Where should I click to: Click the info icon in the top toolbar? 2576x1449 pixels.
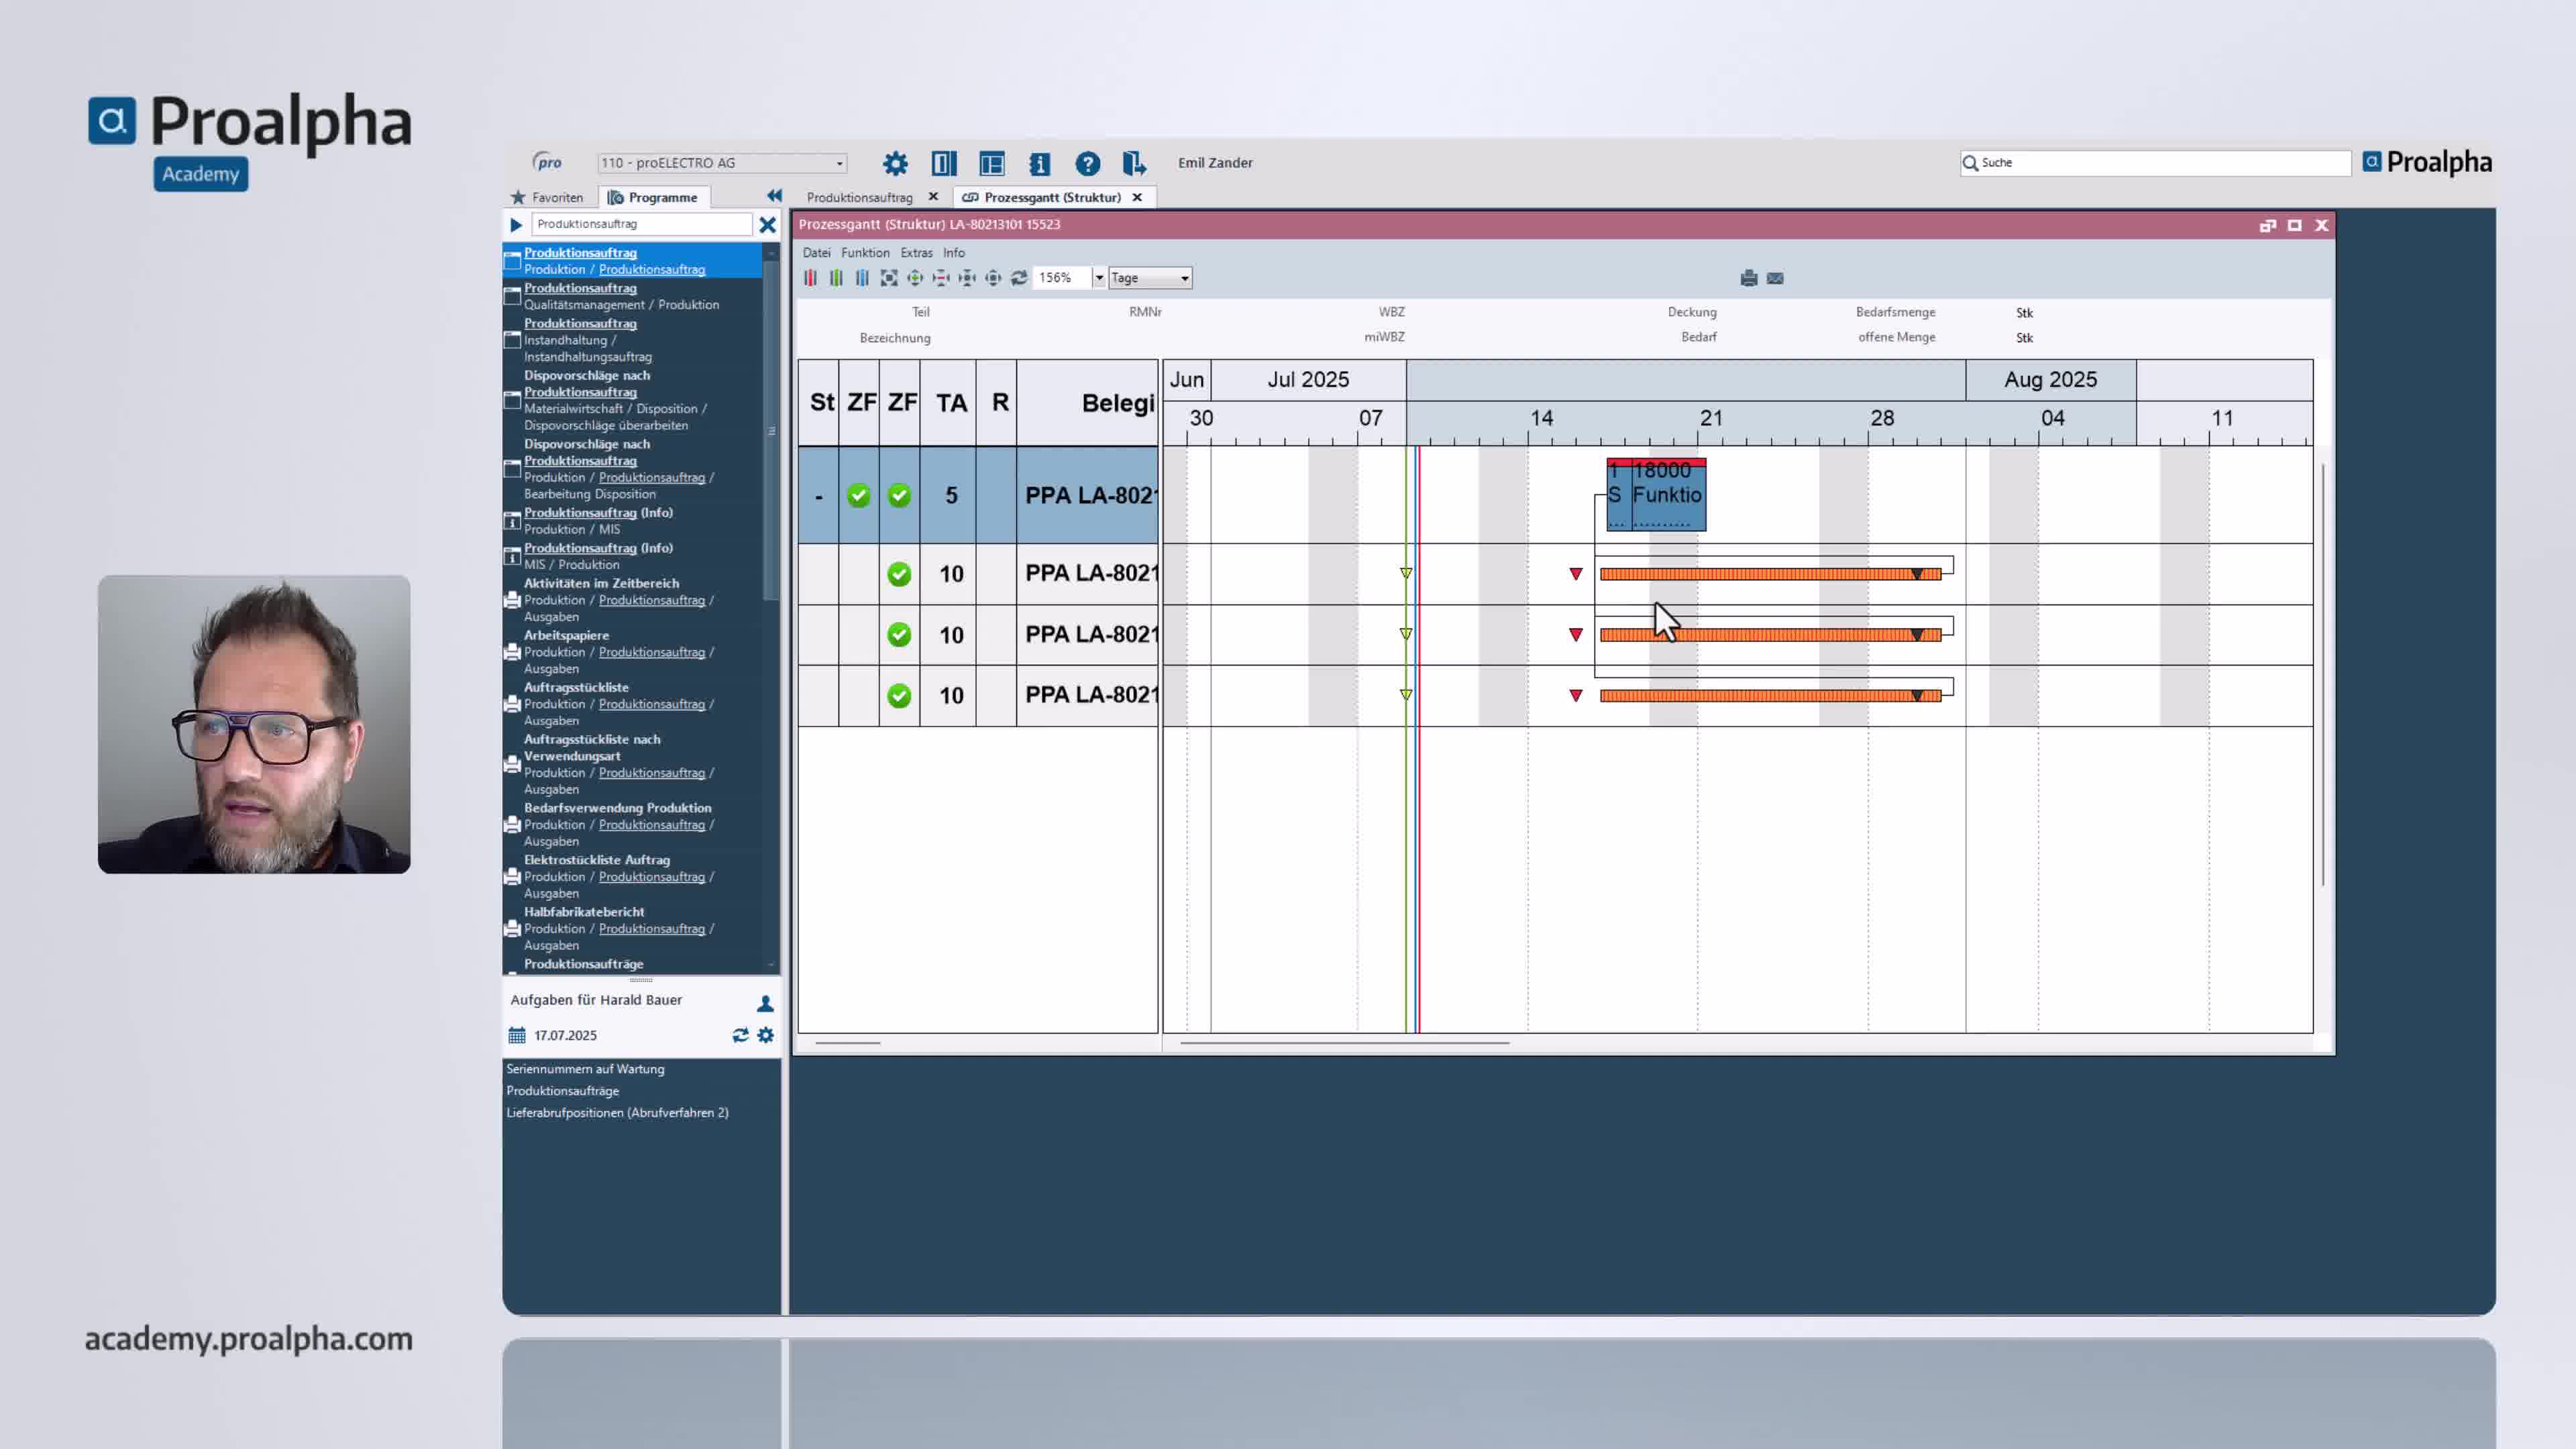1040,163
